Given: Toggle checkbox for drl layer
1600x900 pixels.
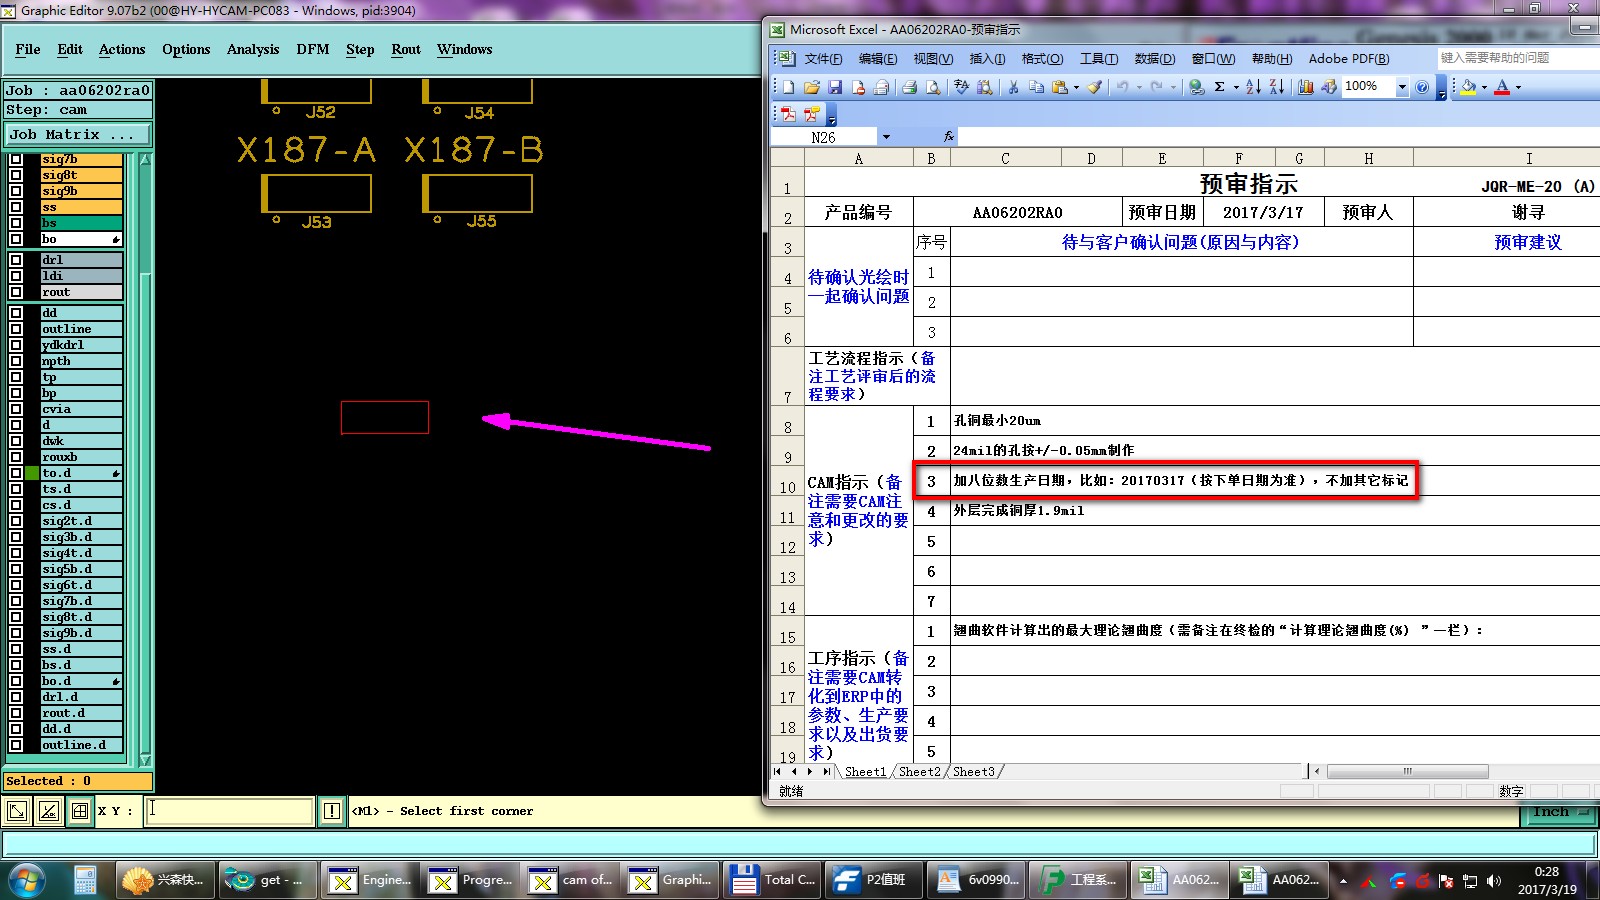Looking at the screenshot, I should point(16,260).
